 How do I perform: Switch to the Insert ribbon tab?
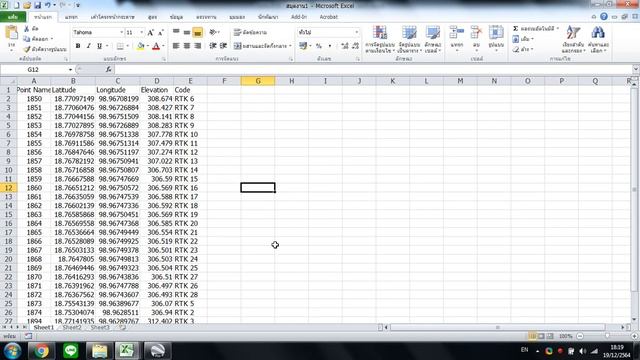point(71,17)
